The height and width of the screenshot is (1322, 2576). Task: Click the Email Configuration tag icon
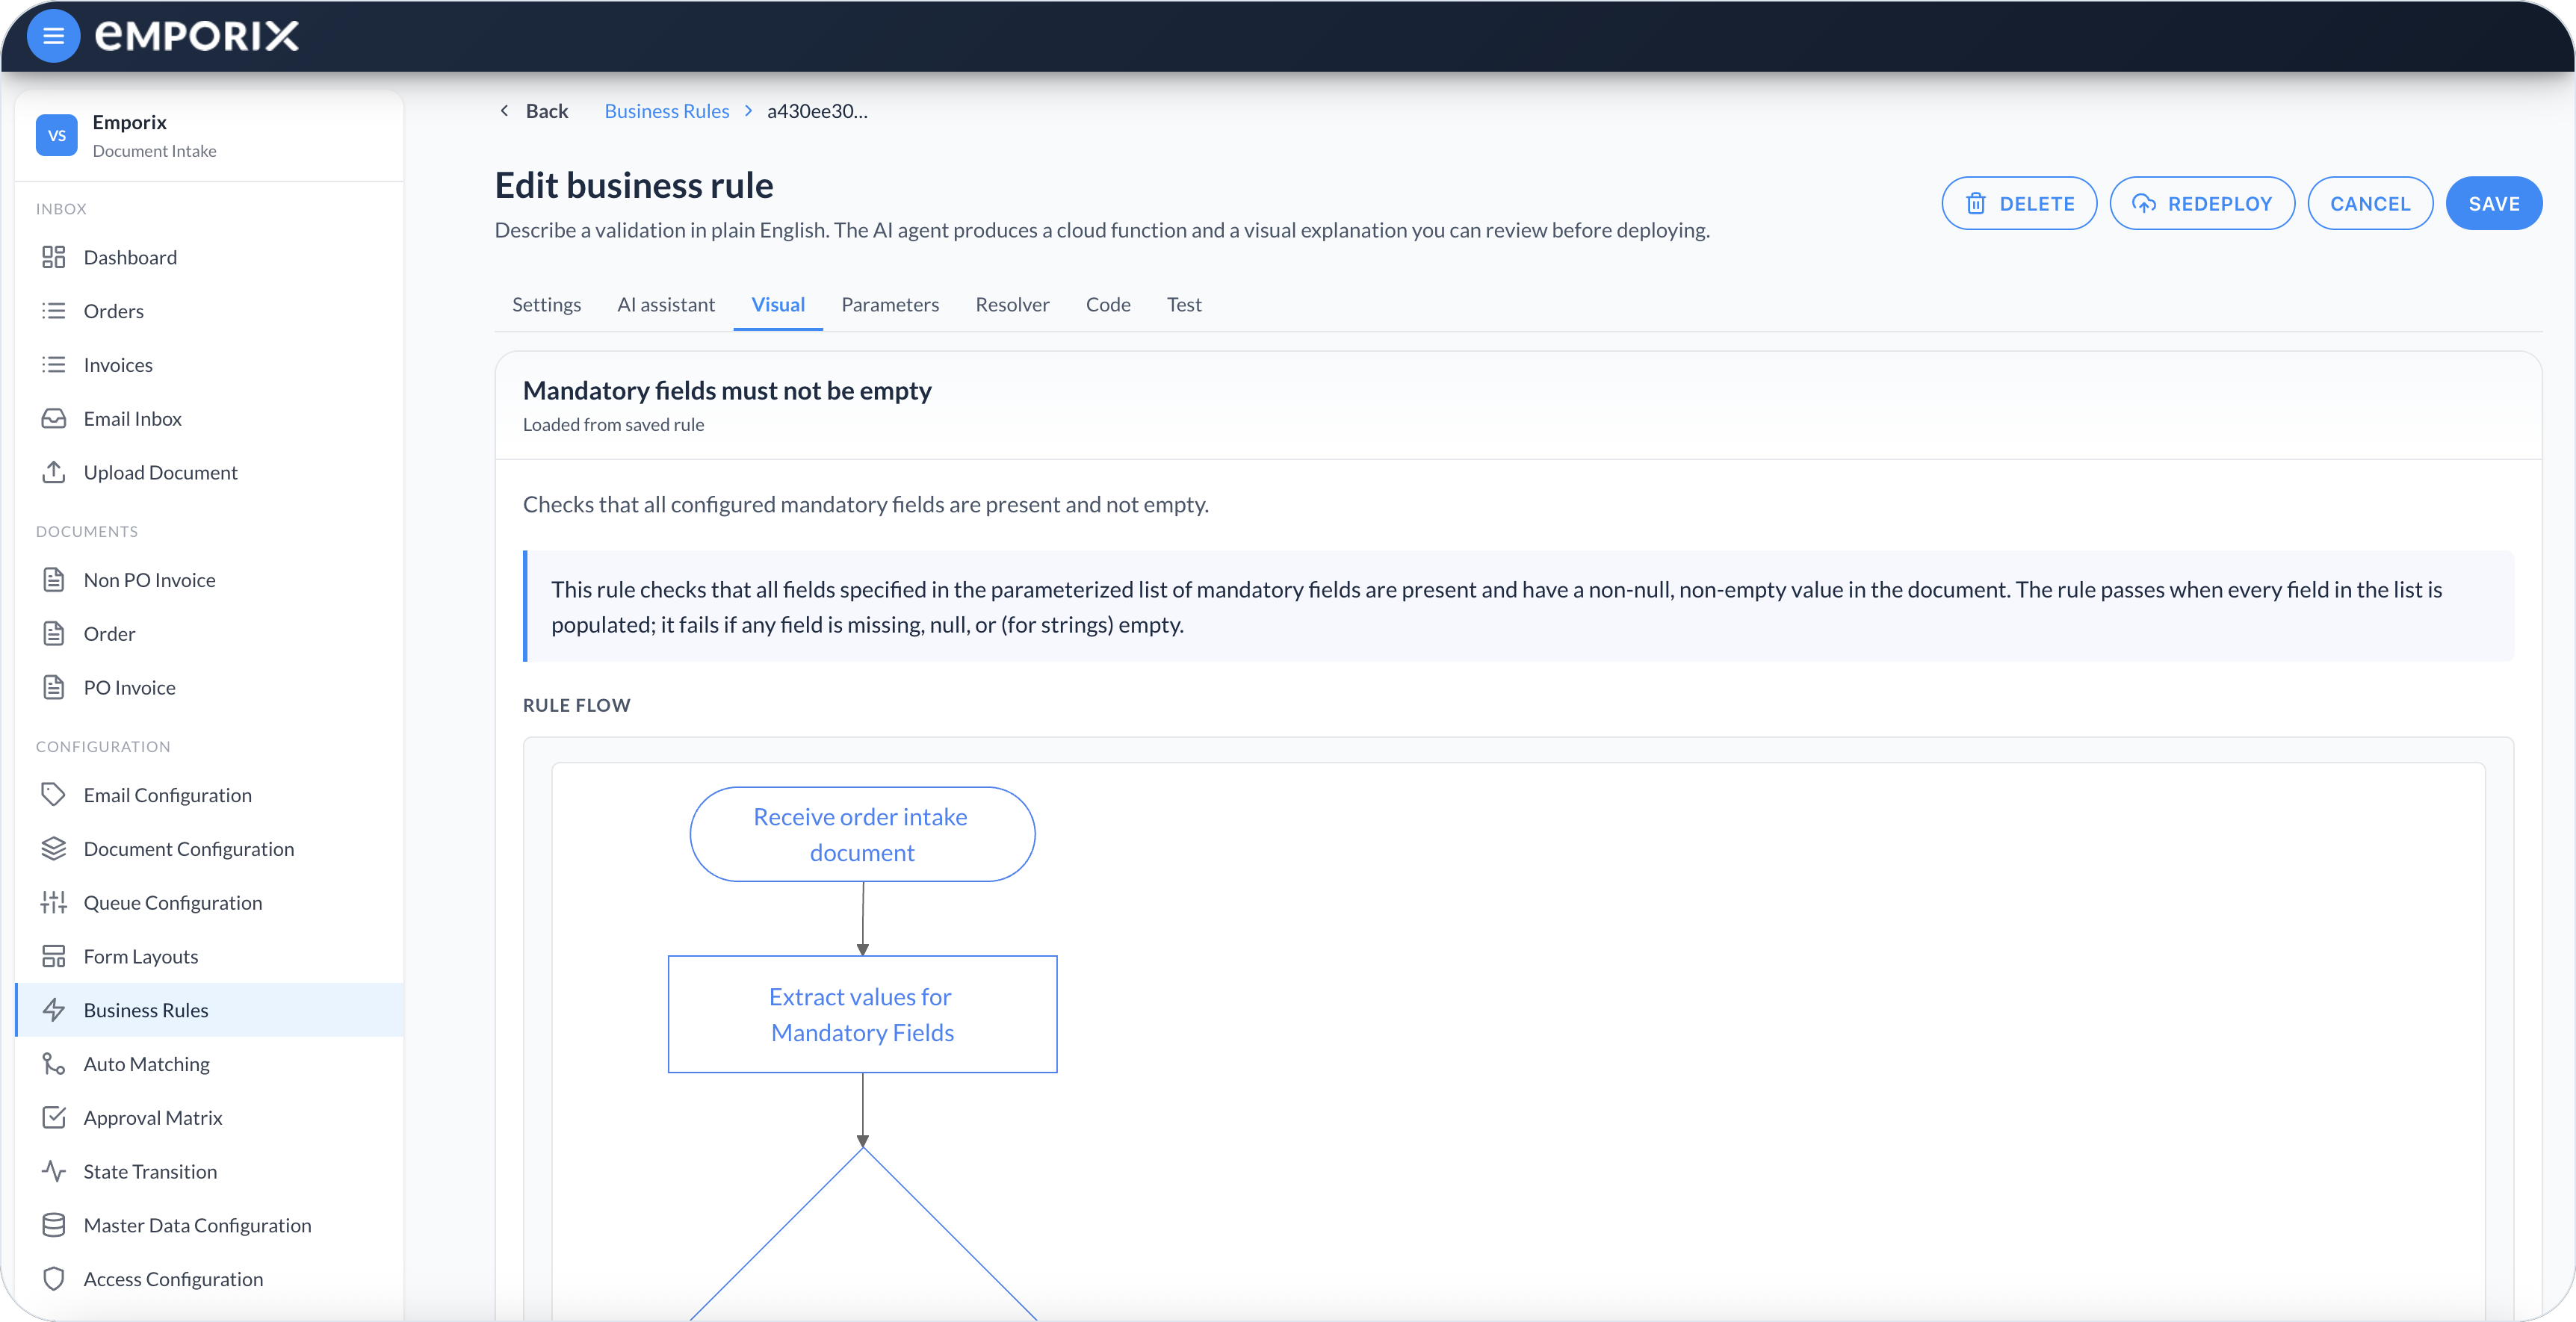pyautogui.click(x=54, y=795)
